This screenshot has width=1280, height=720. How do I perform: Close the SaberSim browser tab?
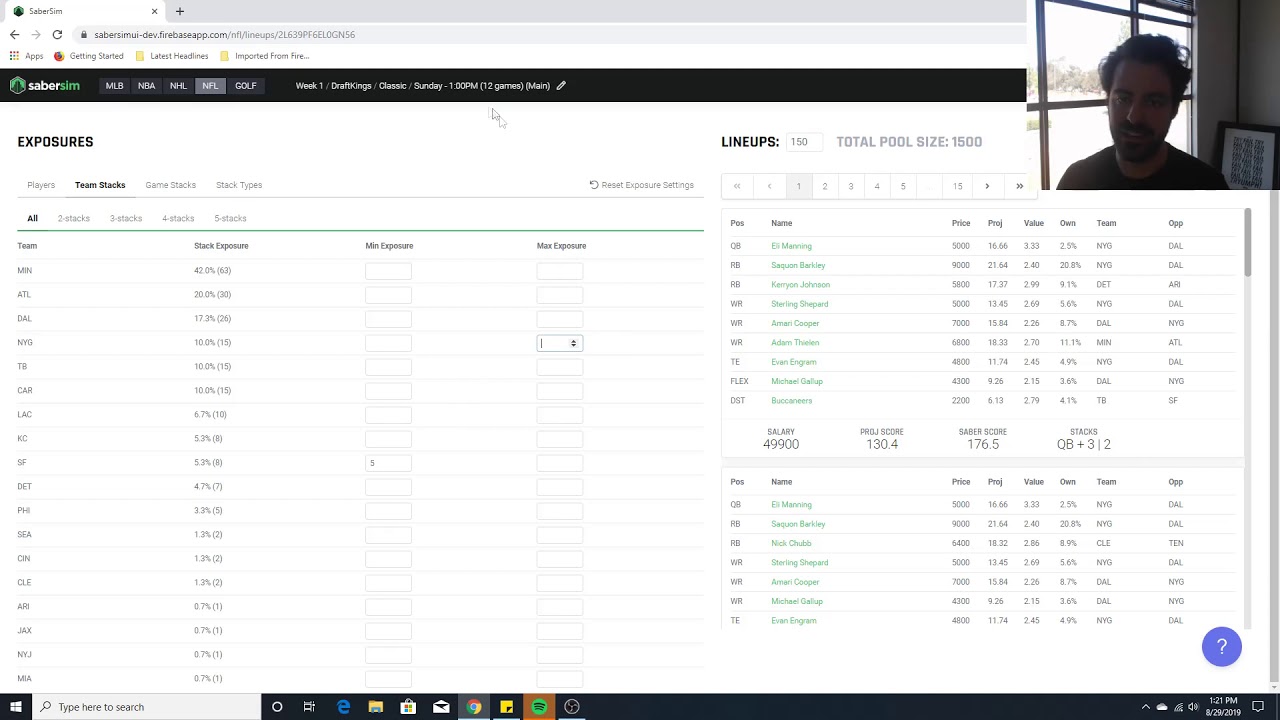tap(154, 11)
